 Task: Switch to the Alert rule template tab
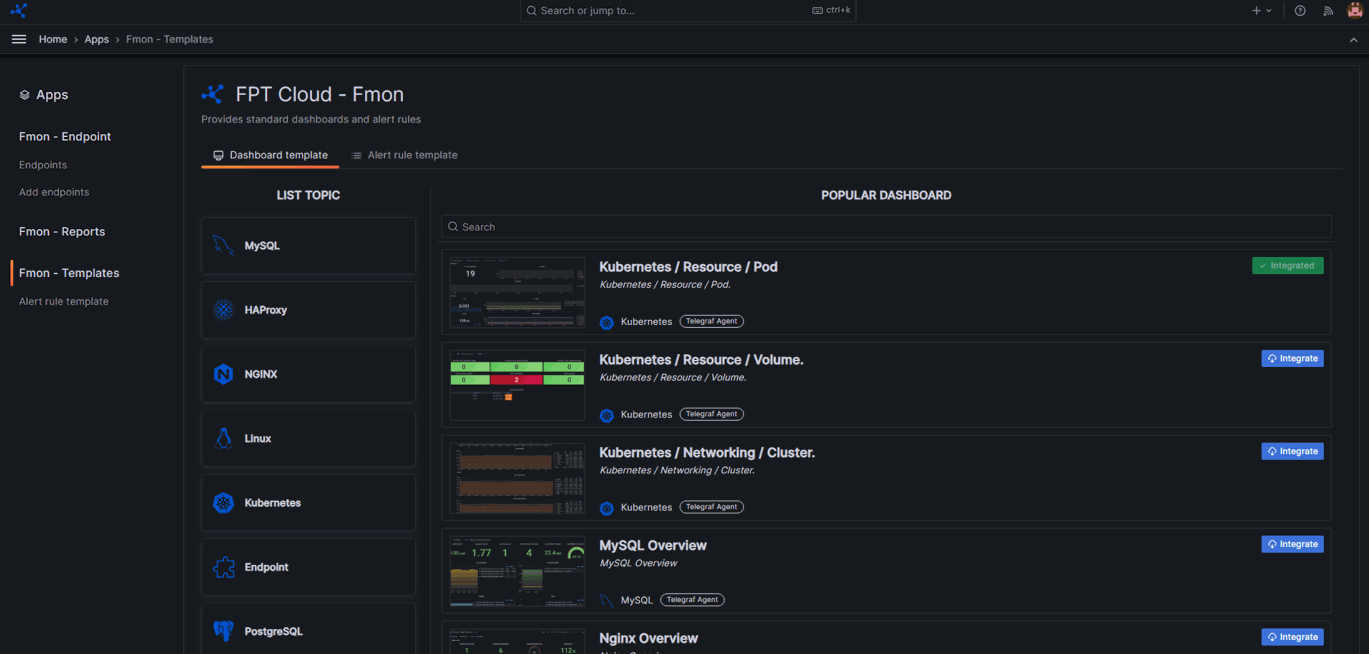404,155
